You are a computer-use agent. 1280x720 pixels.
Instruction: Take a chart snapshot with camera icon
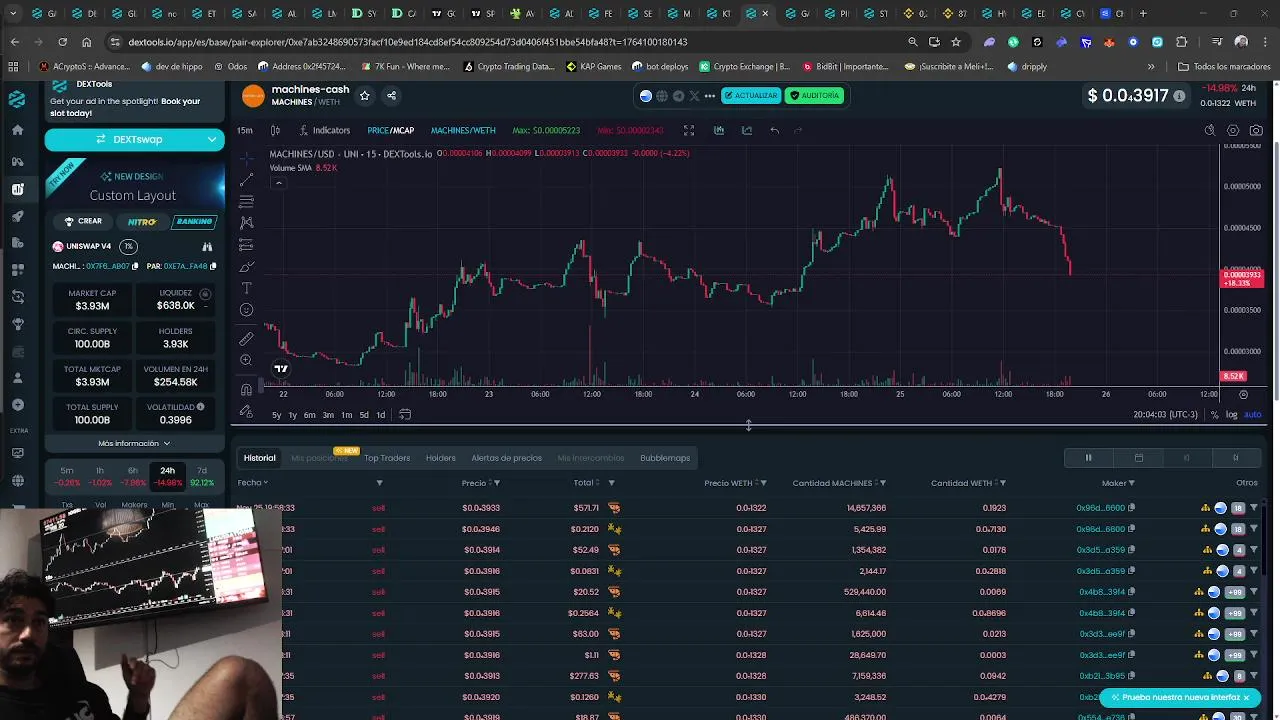pyautogui.click(x=1257, y=130)
